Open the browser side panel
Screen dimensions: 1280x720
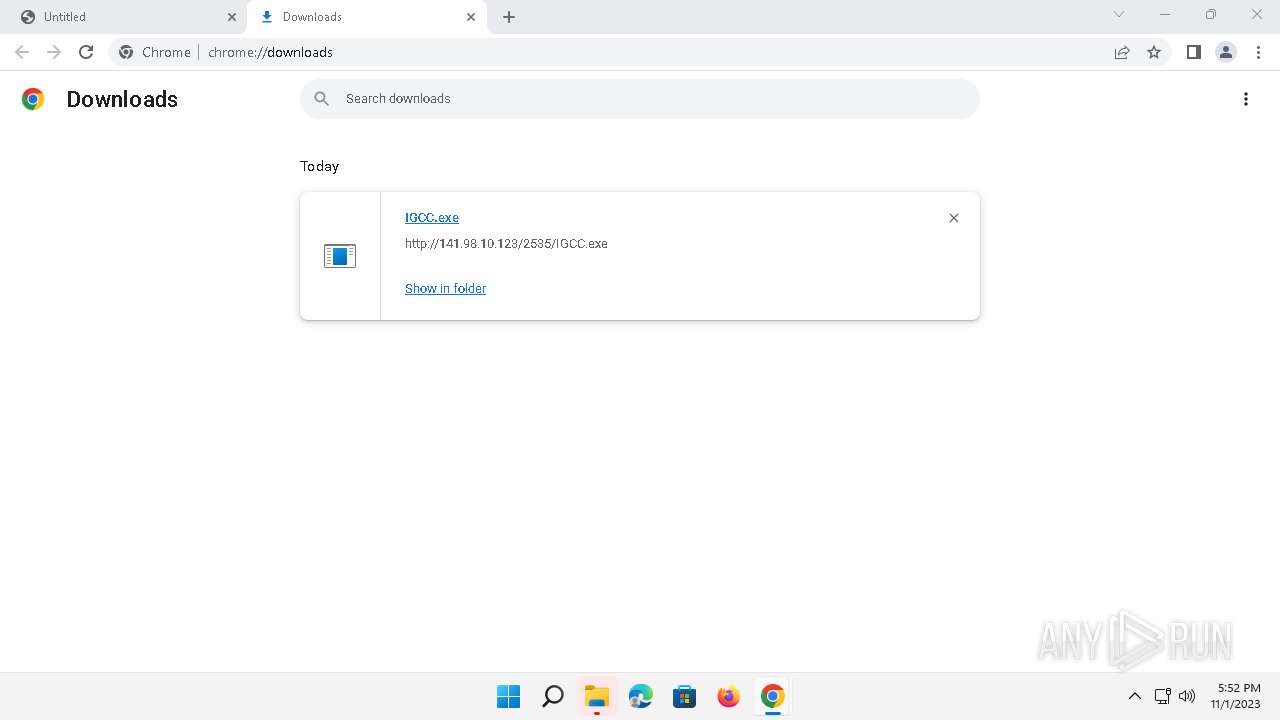(1193, 52)
